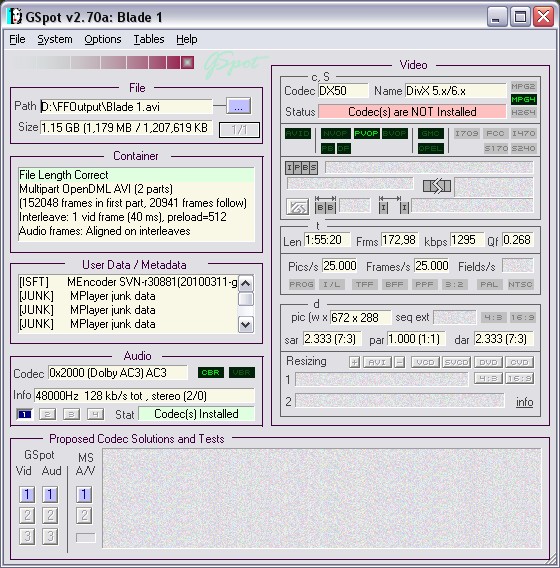Click the GMC indicator

click(x=430, y=133)
